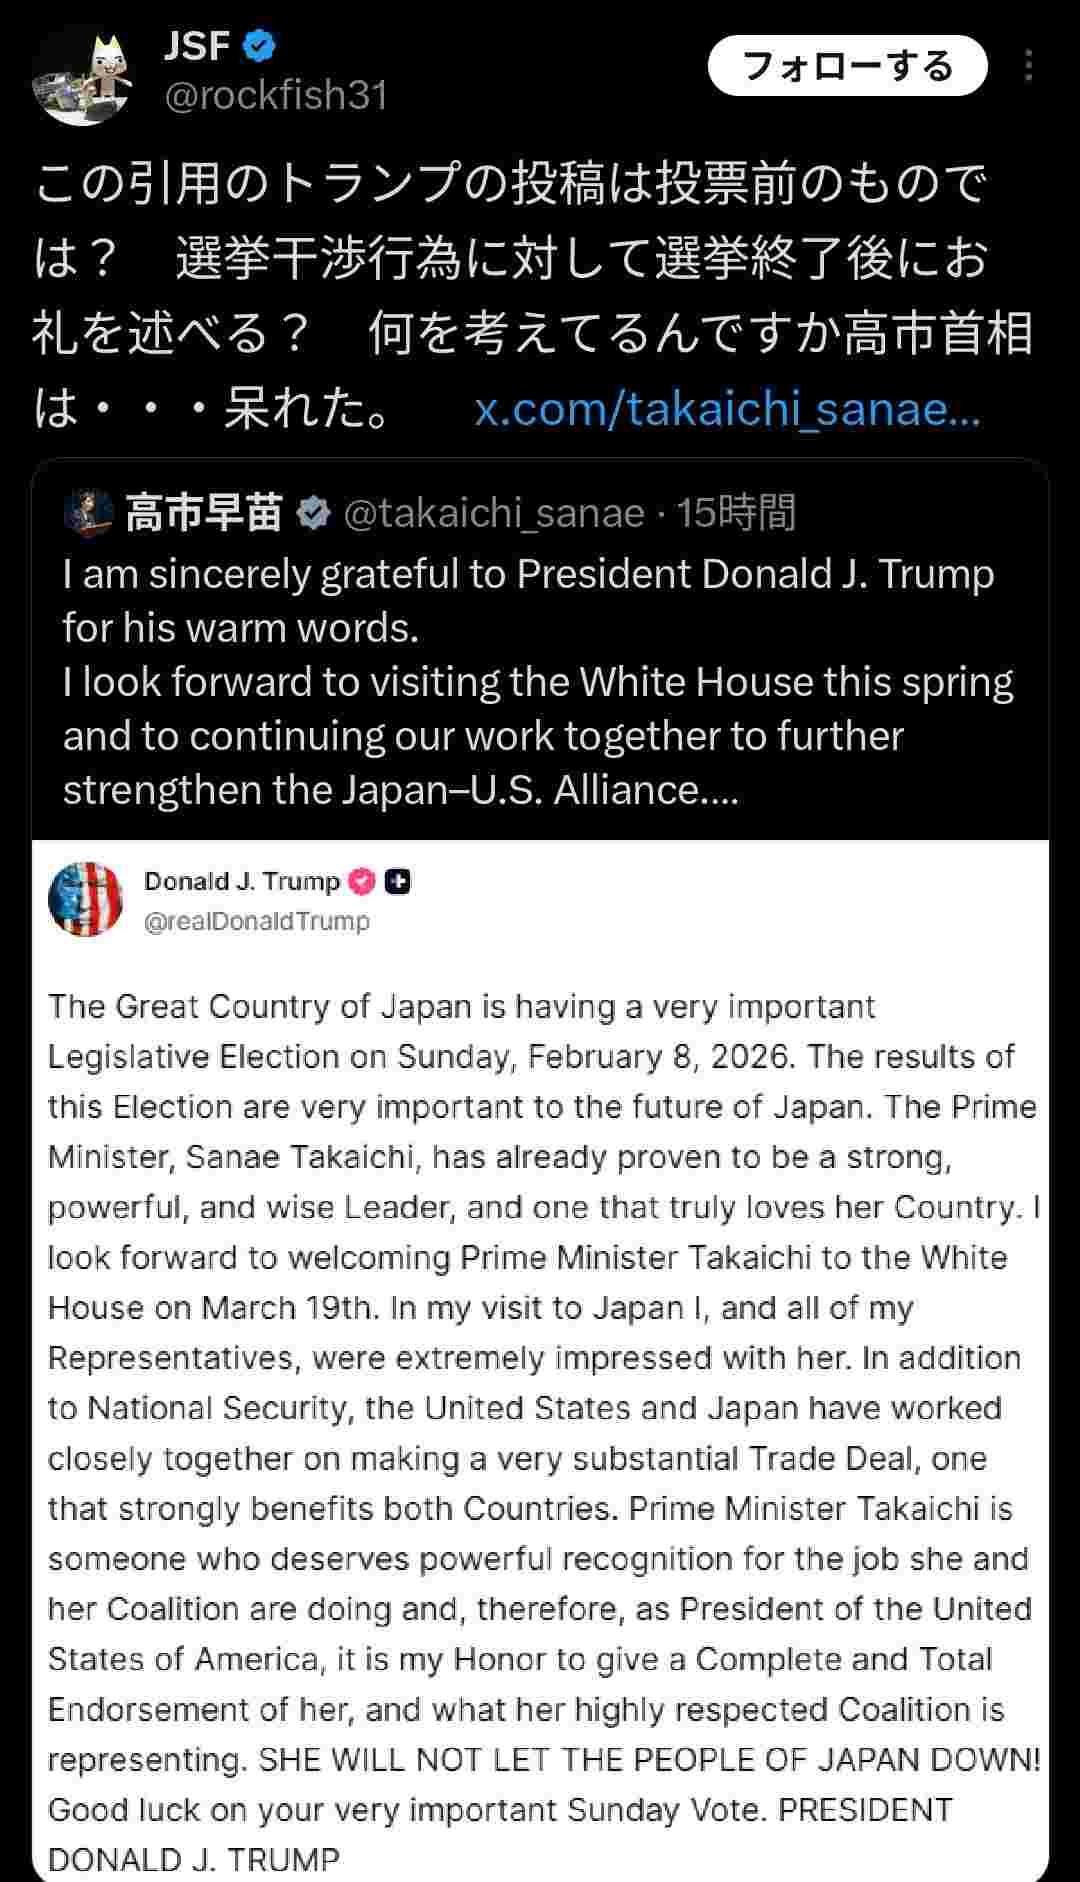This screenshot has width=1080, height=1882.
Task: Open the @rockfish31 handle
Action: coord(275,95)
